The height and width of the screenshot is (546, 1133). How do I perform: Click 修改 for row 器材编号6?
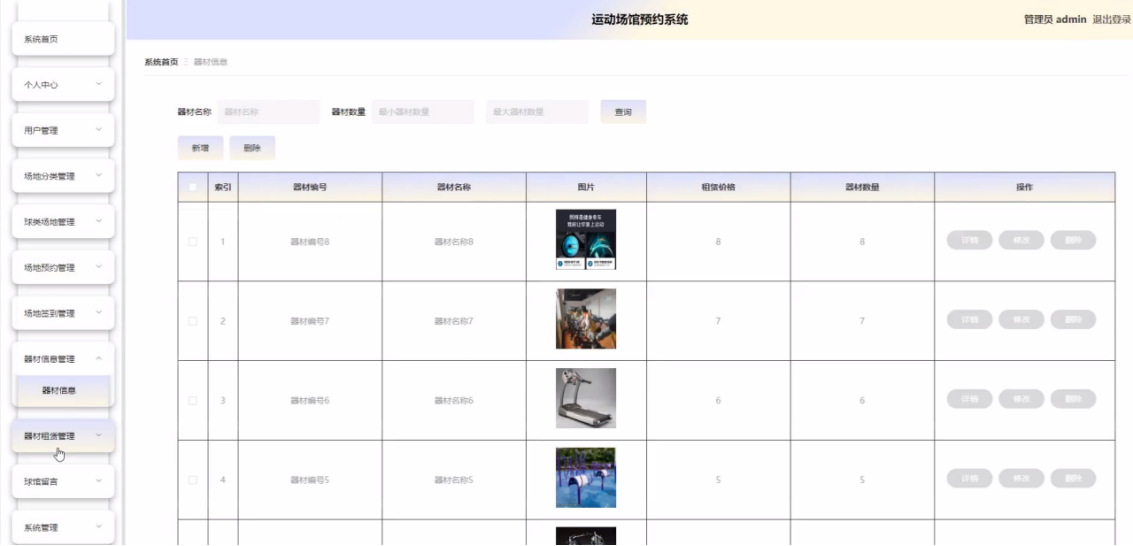tap(1022, 399)
